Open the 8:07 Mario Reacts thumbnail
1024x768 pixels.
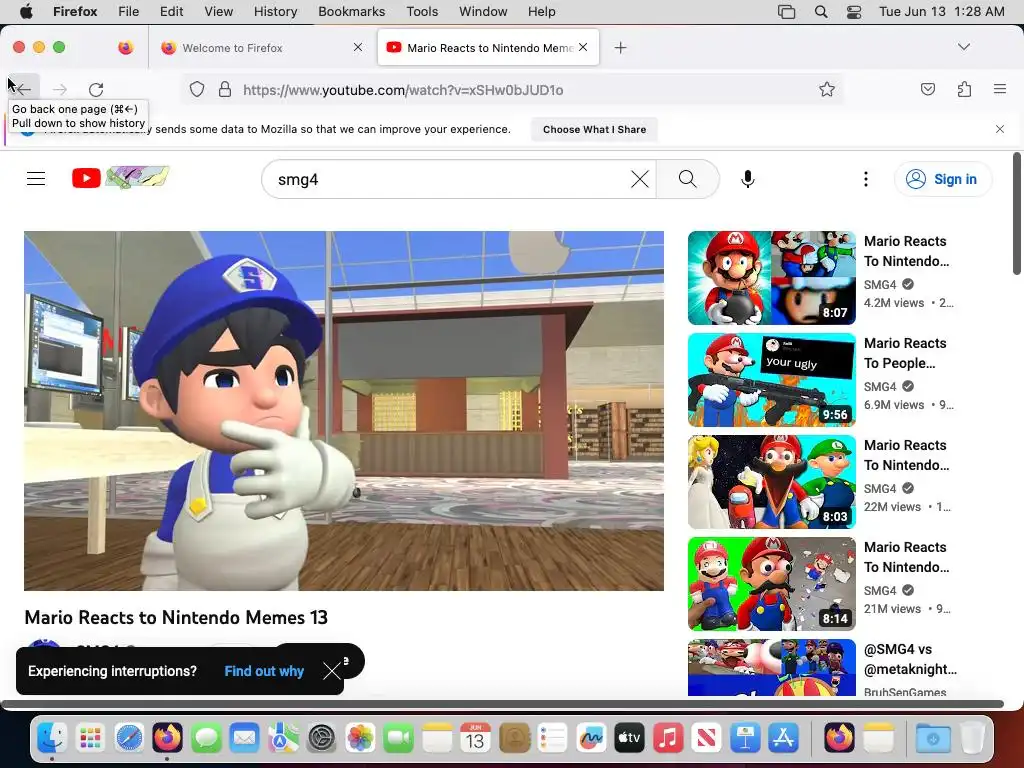(771, 278)
